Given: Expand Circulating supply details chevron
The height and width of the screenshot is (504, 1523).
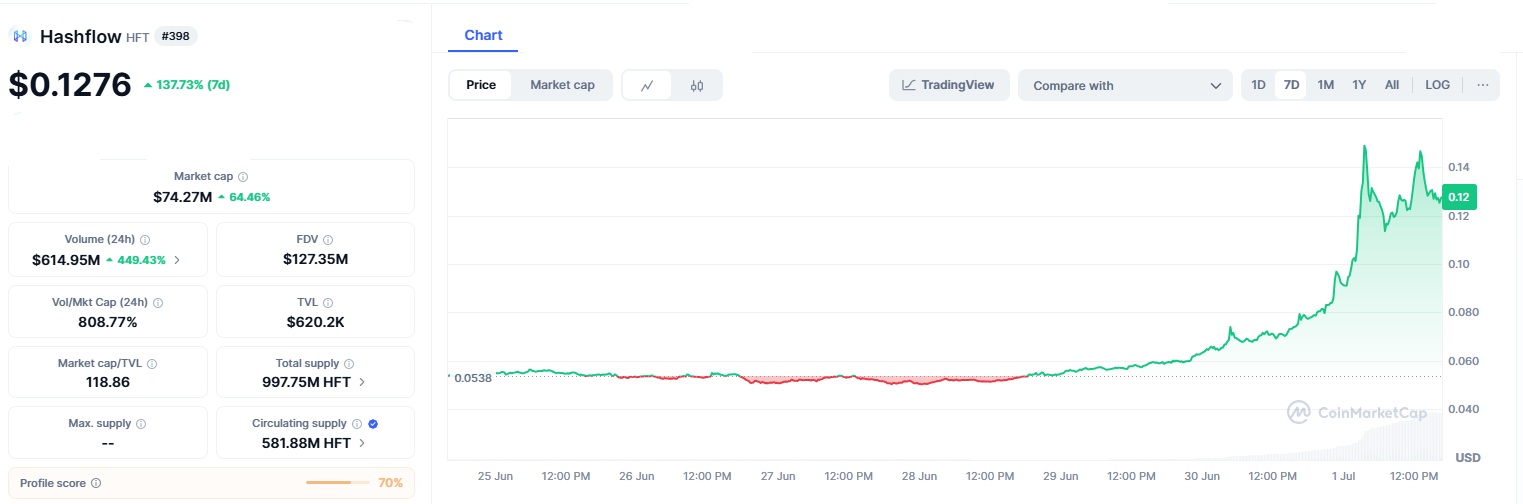Looking at the screenshot, I should (362, 443).
